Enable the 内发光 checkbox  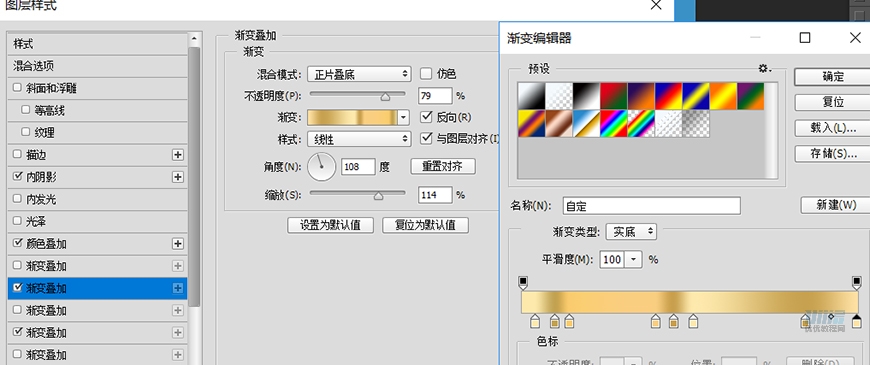[17, 199]
